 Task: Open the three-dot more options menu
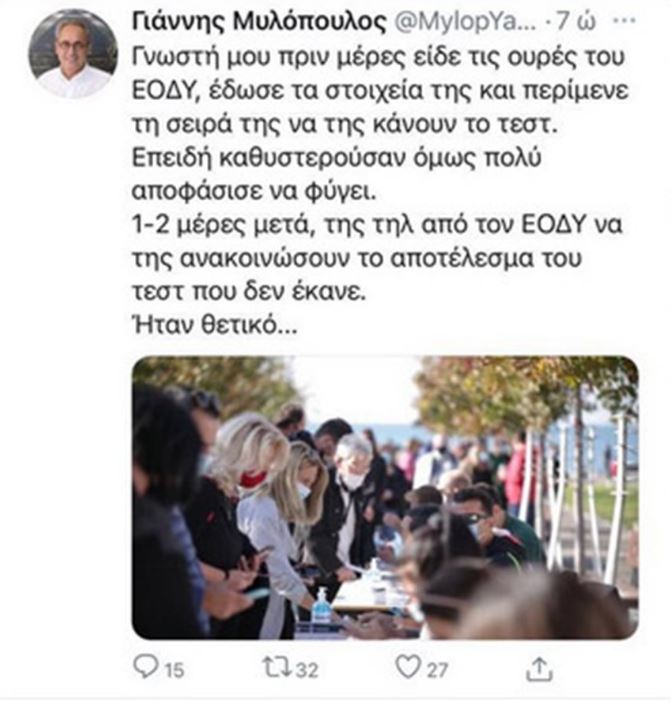(625, 20)
